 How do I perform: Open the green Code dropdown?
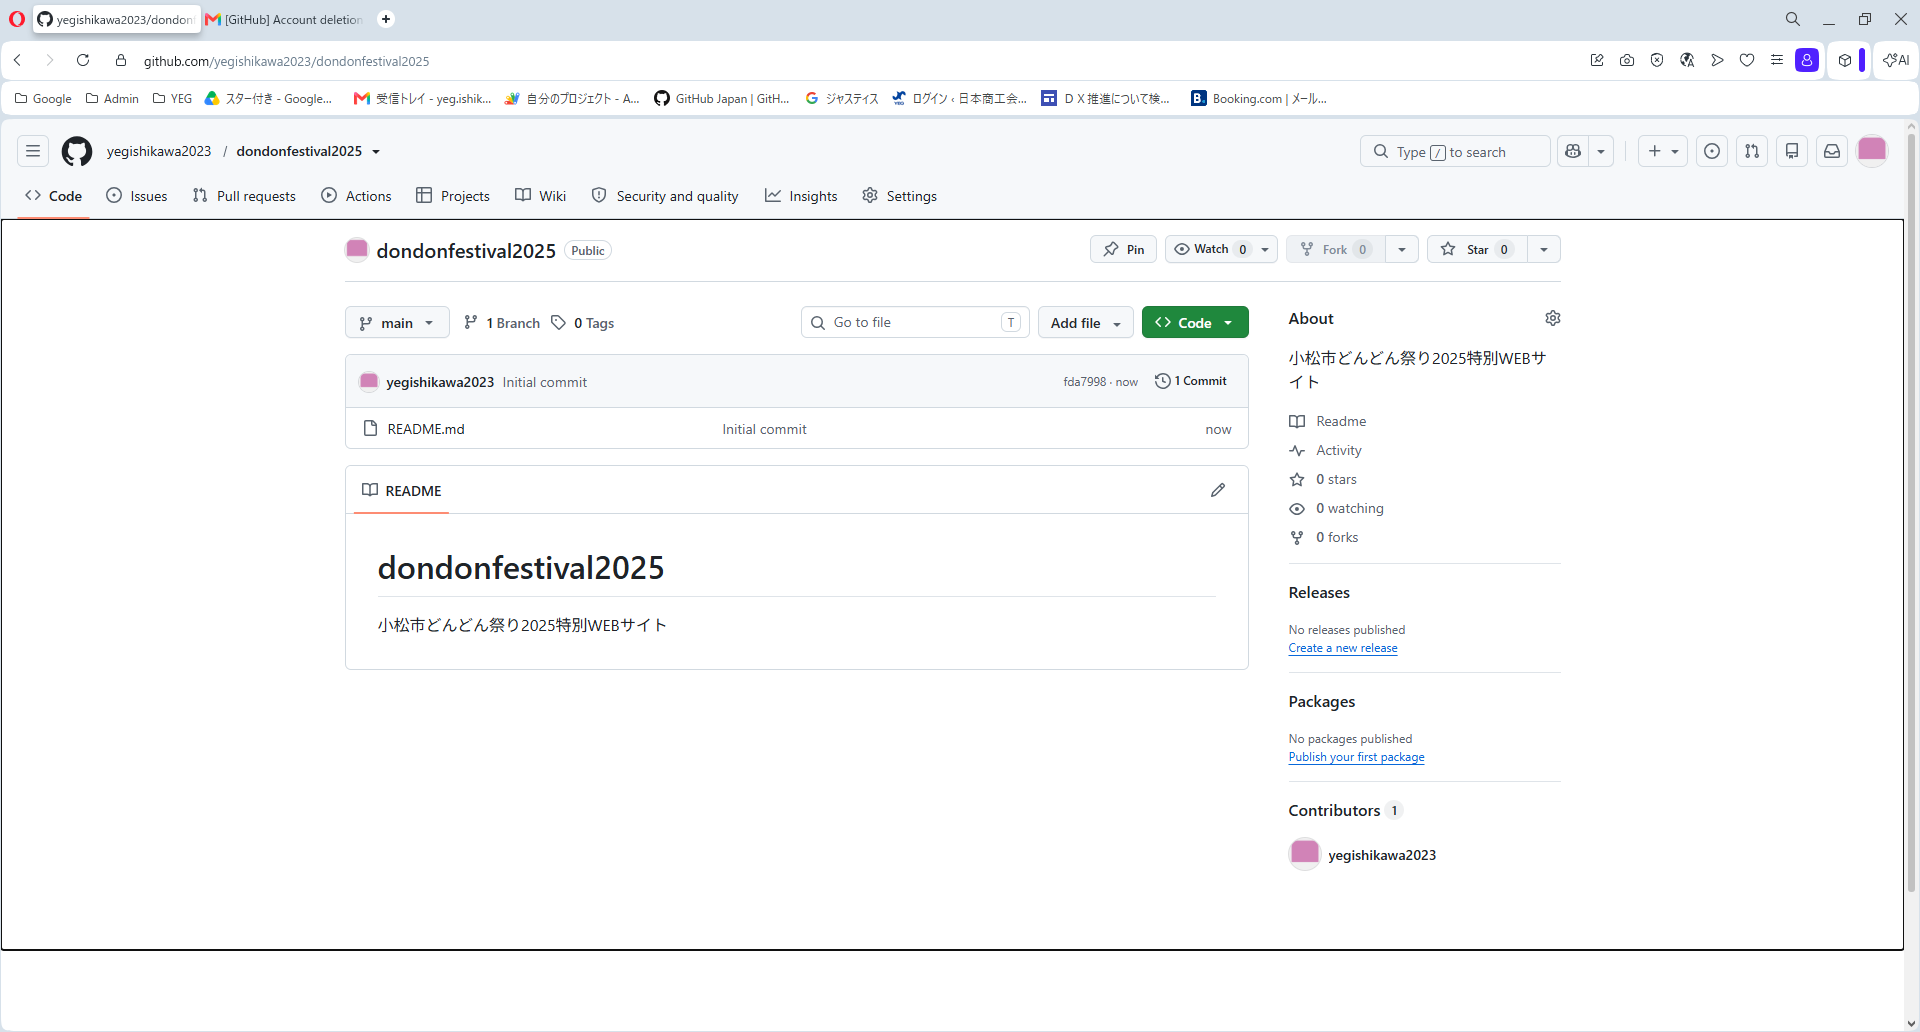point(1195,323)
